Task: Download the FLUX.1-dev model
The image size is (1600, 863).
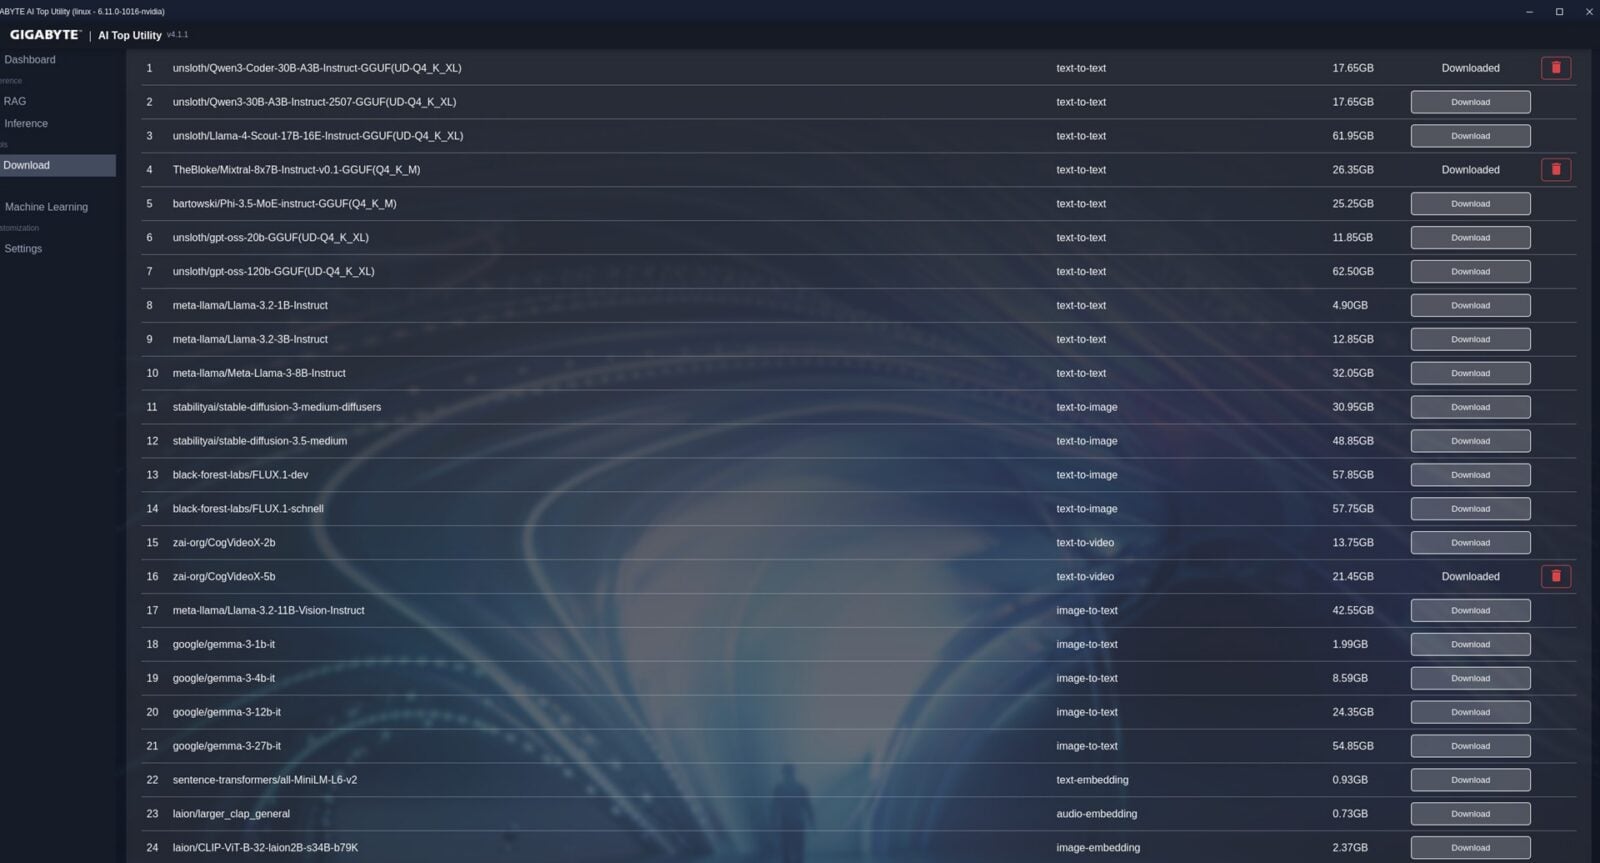Action: click(x=1469, y=475)
